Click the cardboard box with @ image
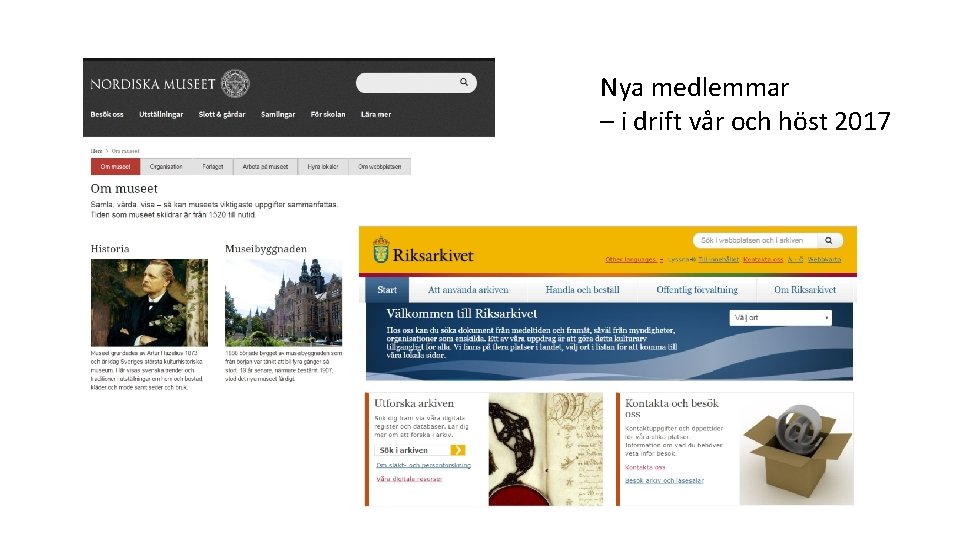The height and width of the screenshot is (540, 960). click(x=797, y=449)
